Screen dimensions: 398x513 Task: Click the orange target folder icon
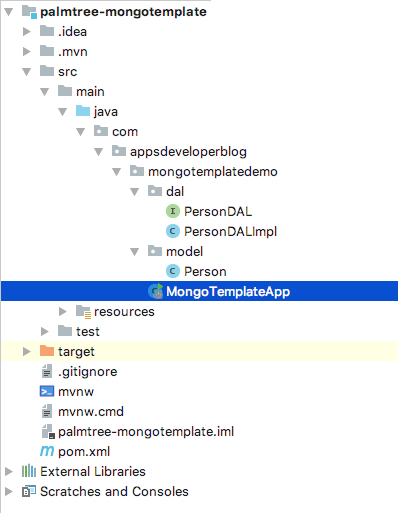click(47, 351)
